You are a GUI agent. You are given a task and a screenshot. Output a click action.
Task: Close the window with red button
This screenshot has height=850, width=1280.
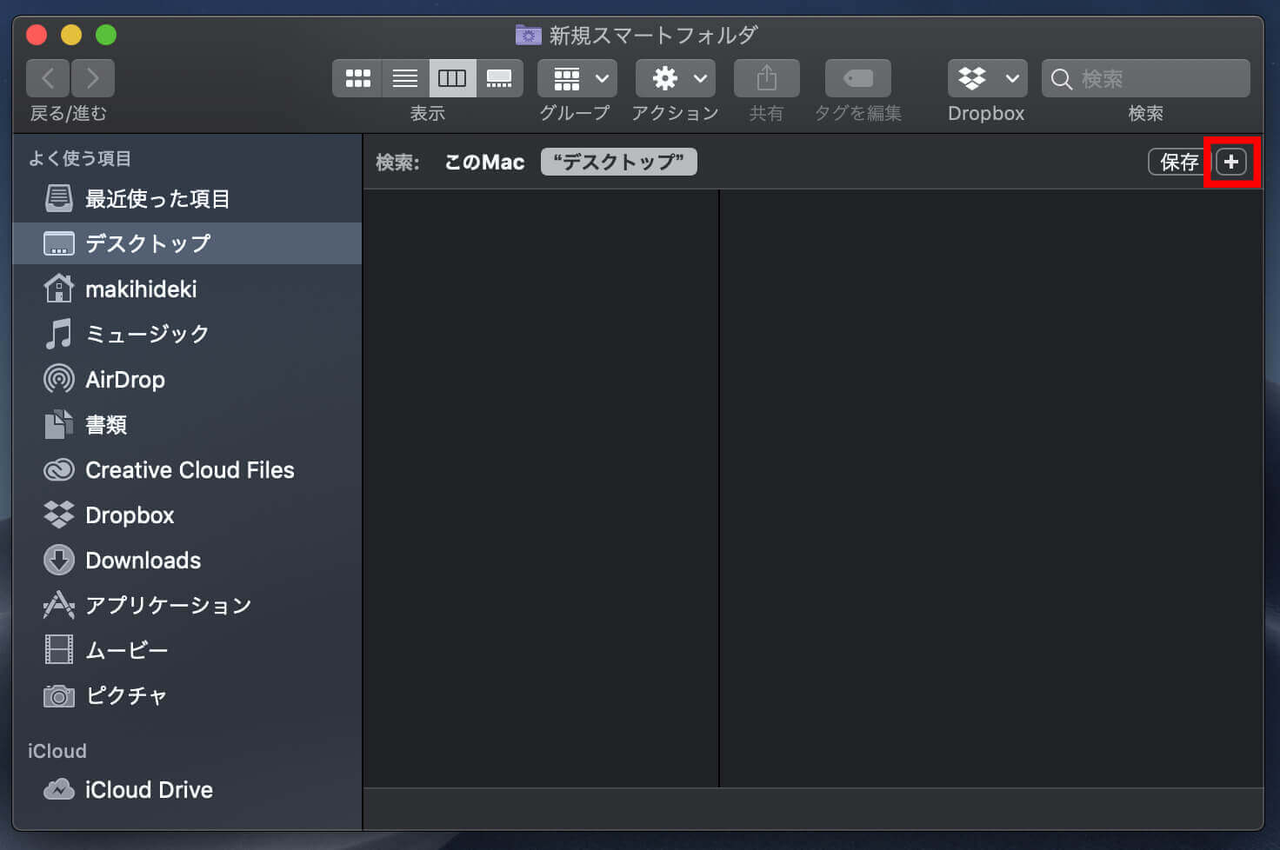[37, 35]
